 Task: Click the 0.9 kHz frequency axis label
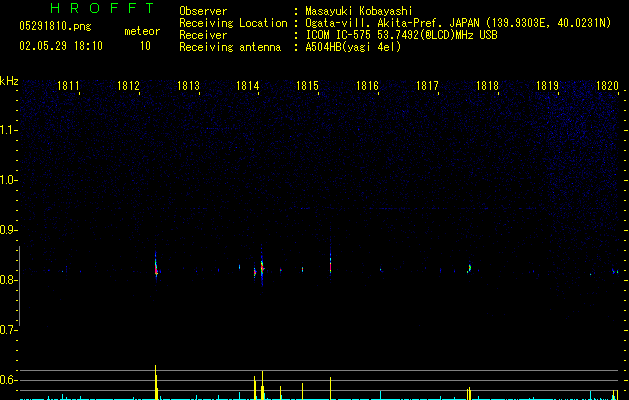[8, 230]
